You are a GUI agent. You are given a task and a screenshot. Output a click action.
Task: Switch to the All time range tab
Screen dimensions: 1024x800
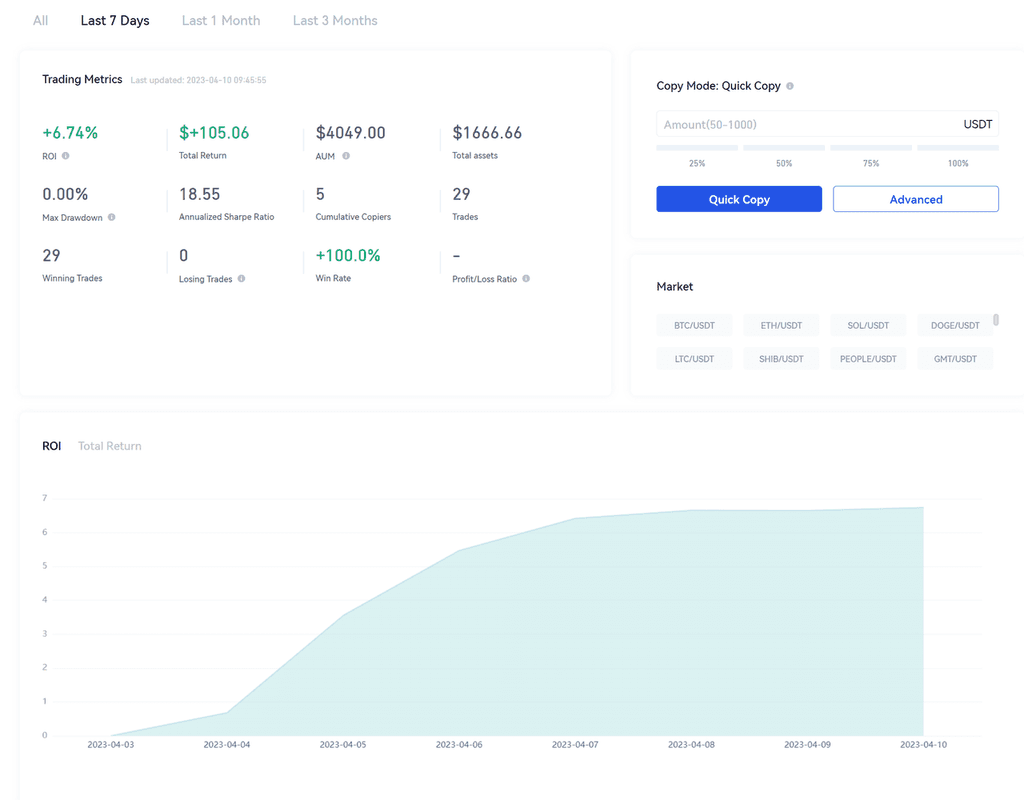40,20
